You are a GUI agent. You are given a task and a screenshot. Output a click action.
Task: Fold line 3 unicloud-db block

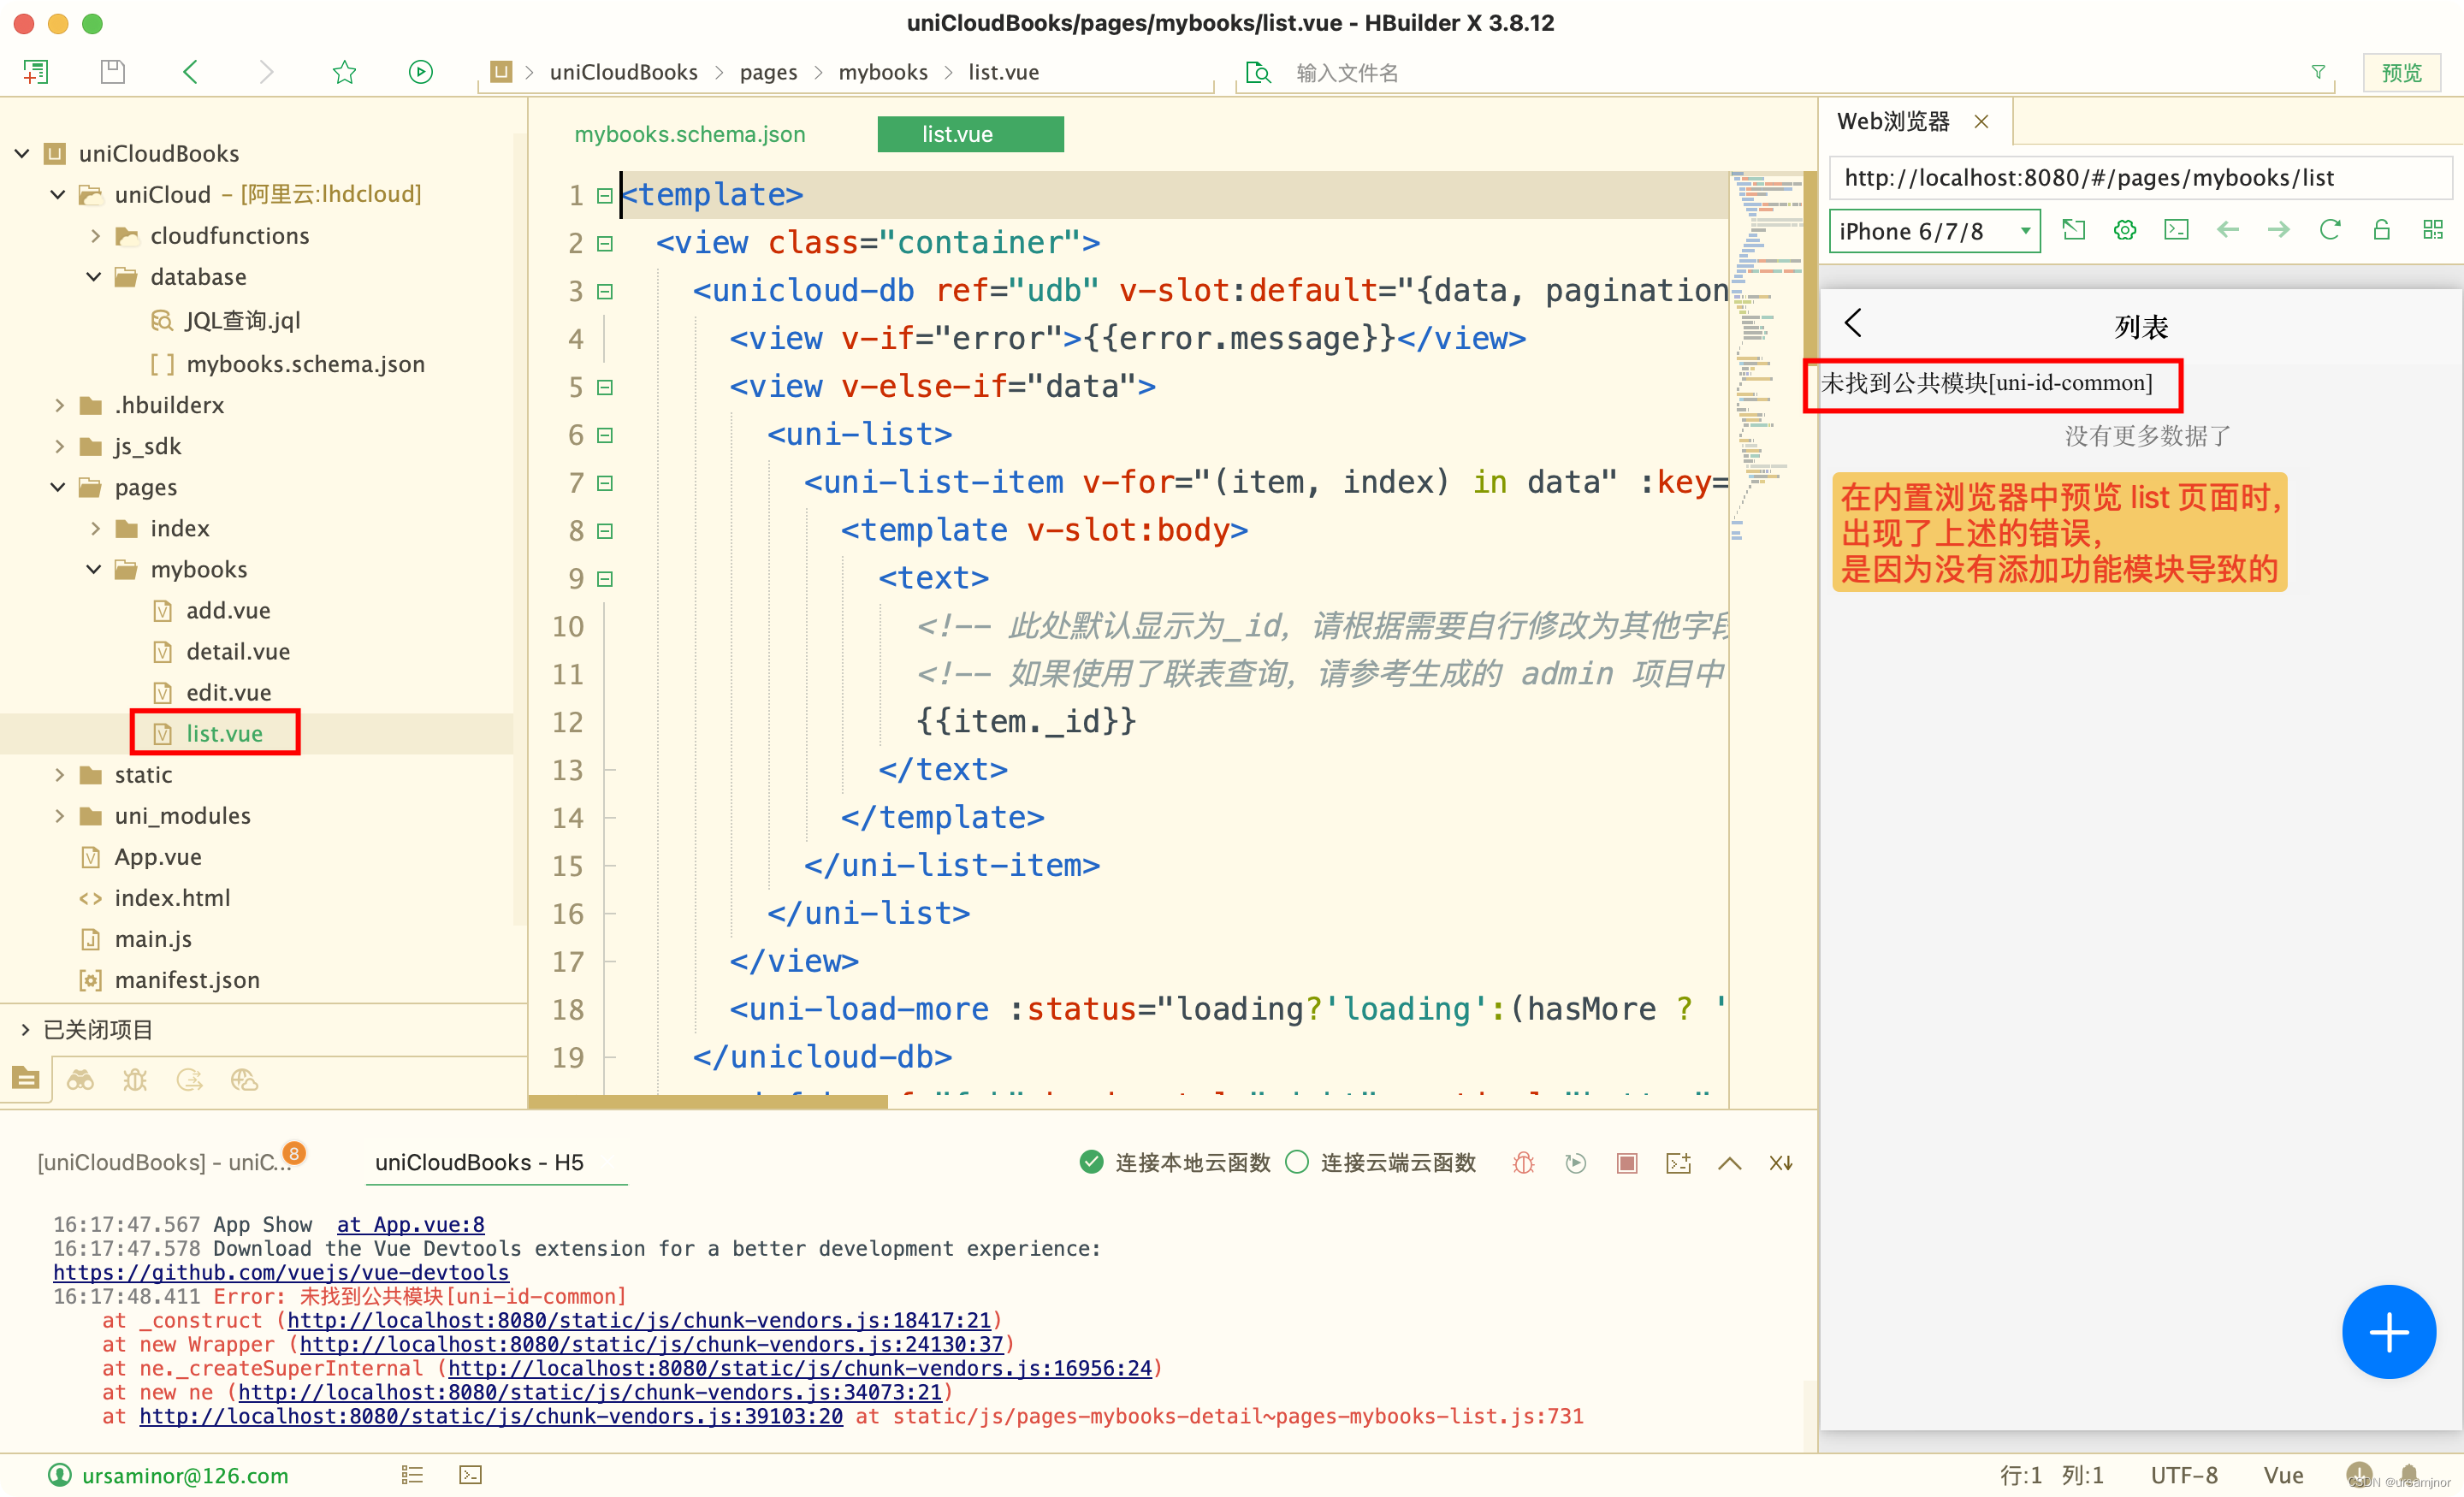[605, 291]
